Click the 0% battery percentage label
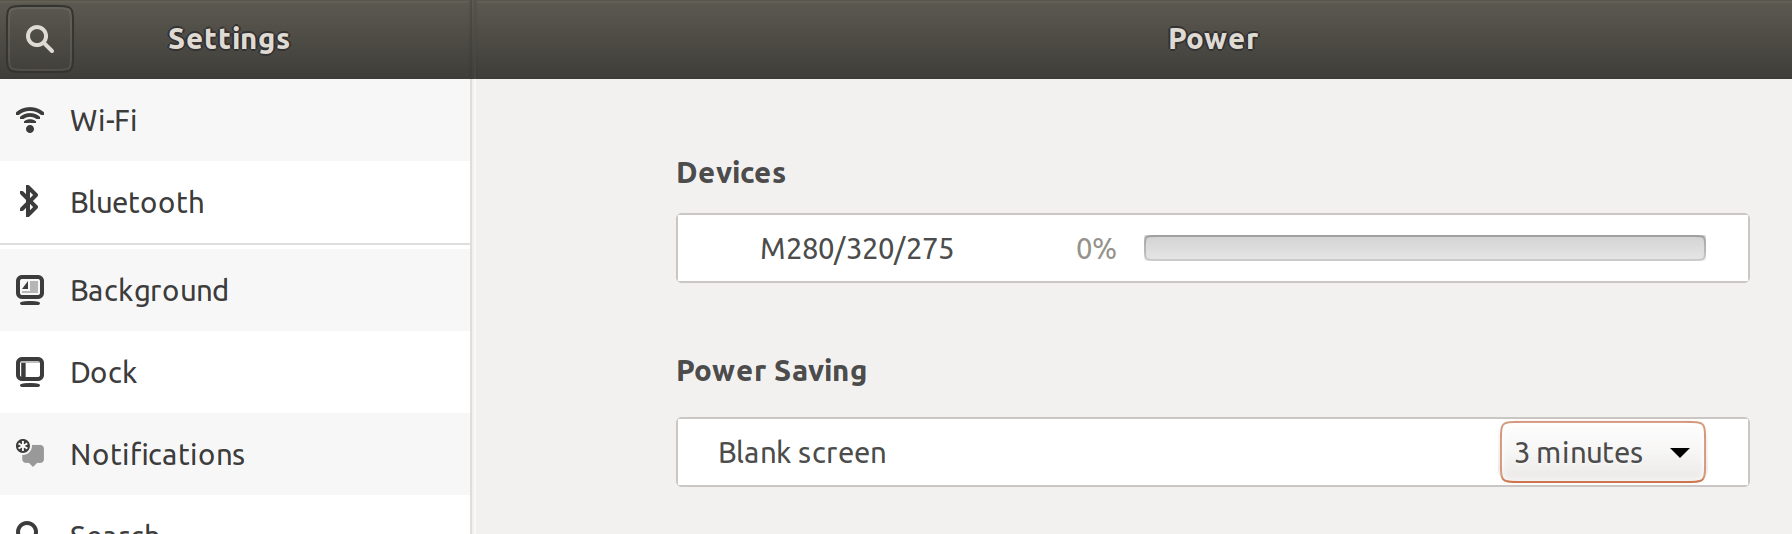This screenshot has width=1792, height=534. [1096, 249]
